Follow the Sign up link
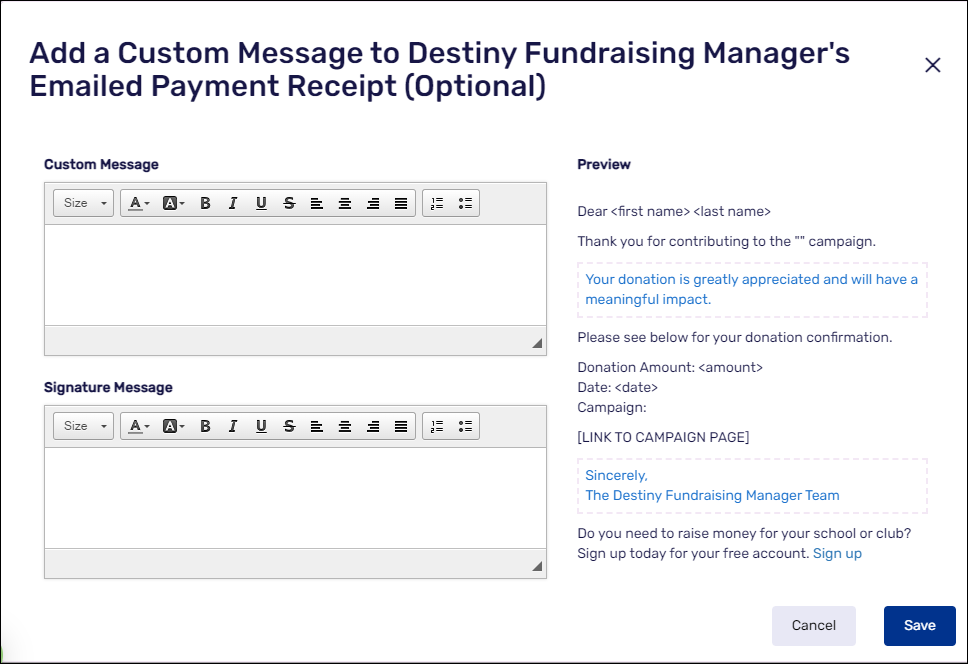Image resolution: width=968 pixels, height=664 pixels. point(837,553)
